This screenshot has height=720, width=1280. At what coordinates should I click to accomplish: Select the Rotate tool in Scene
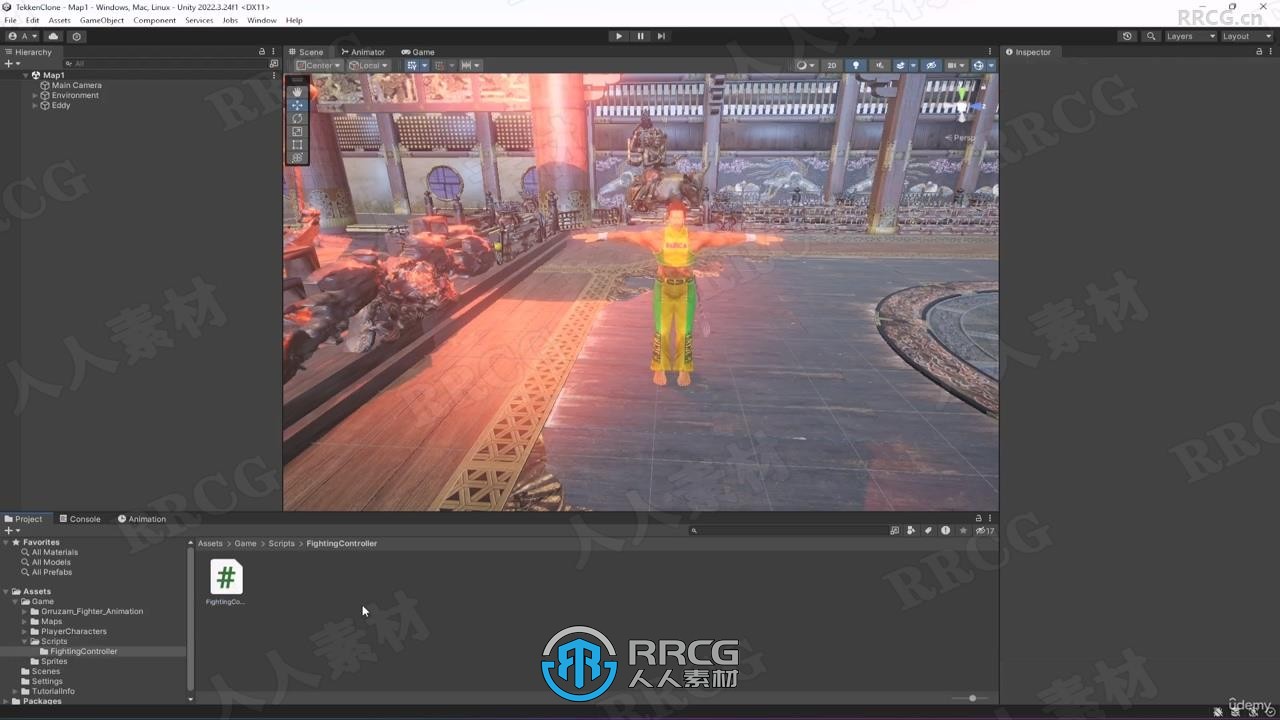tap(297, 118)
